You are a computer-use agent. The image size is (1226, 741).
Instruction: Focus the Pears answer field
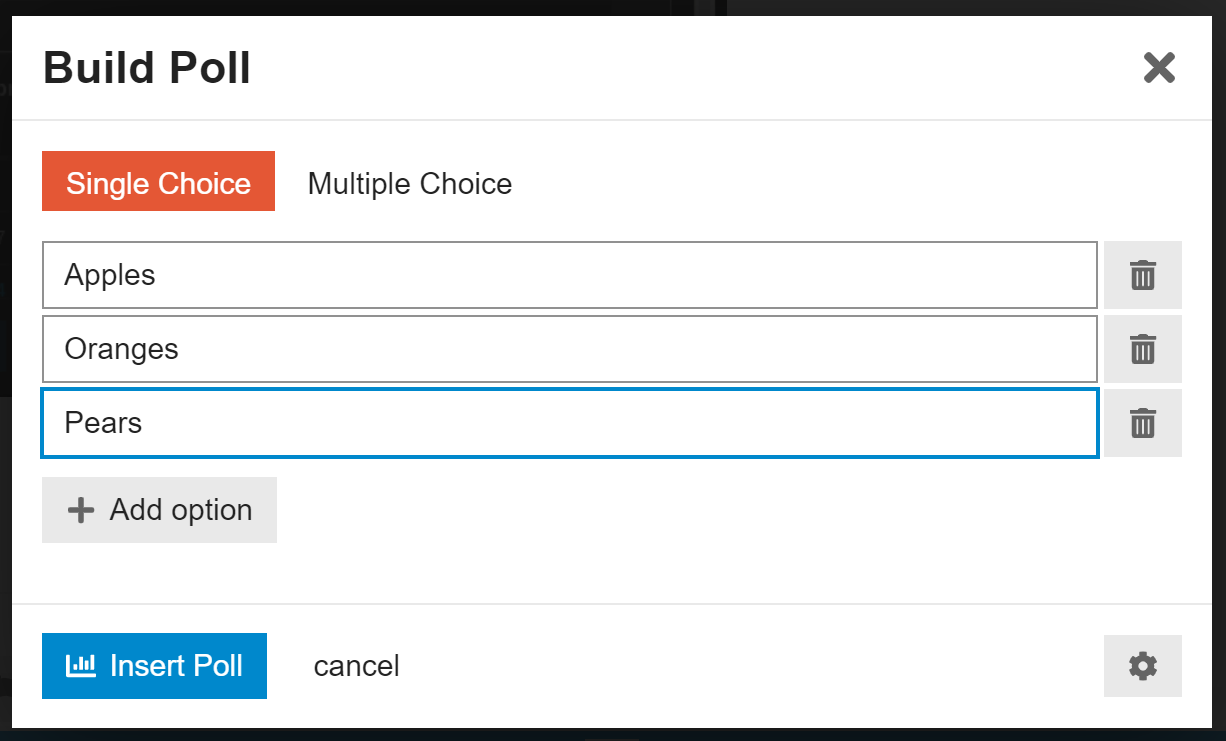tap(400, 422)
